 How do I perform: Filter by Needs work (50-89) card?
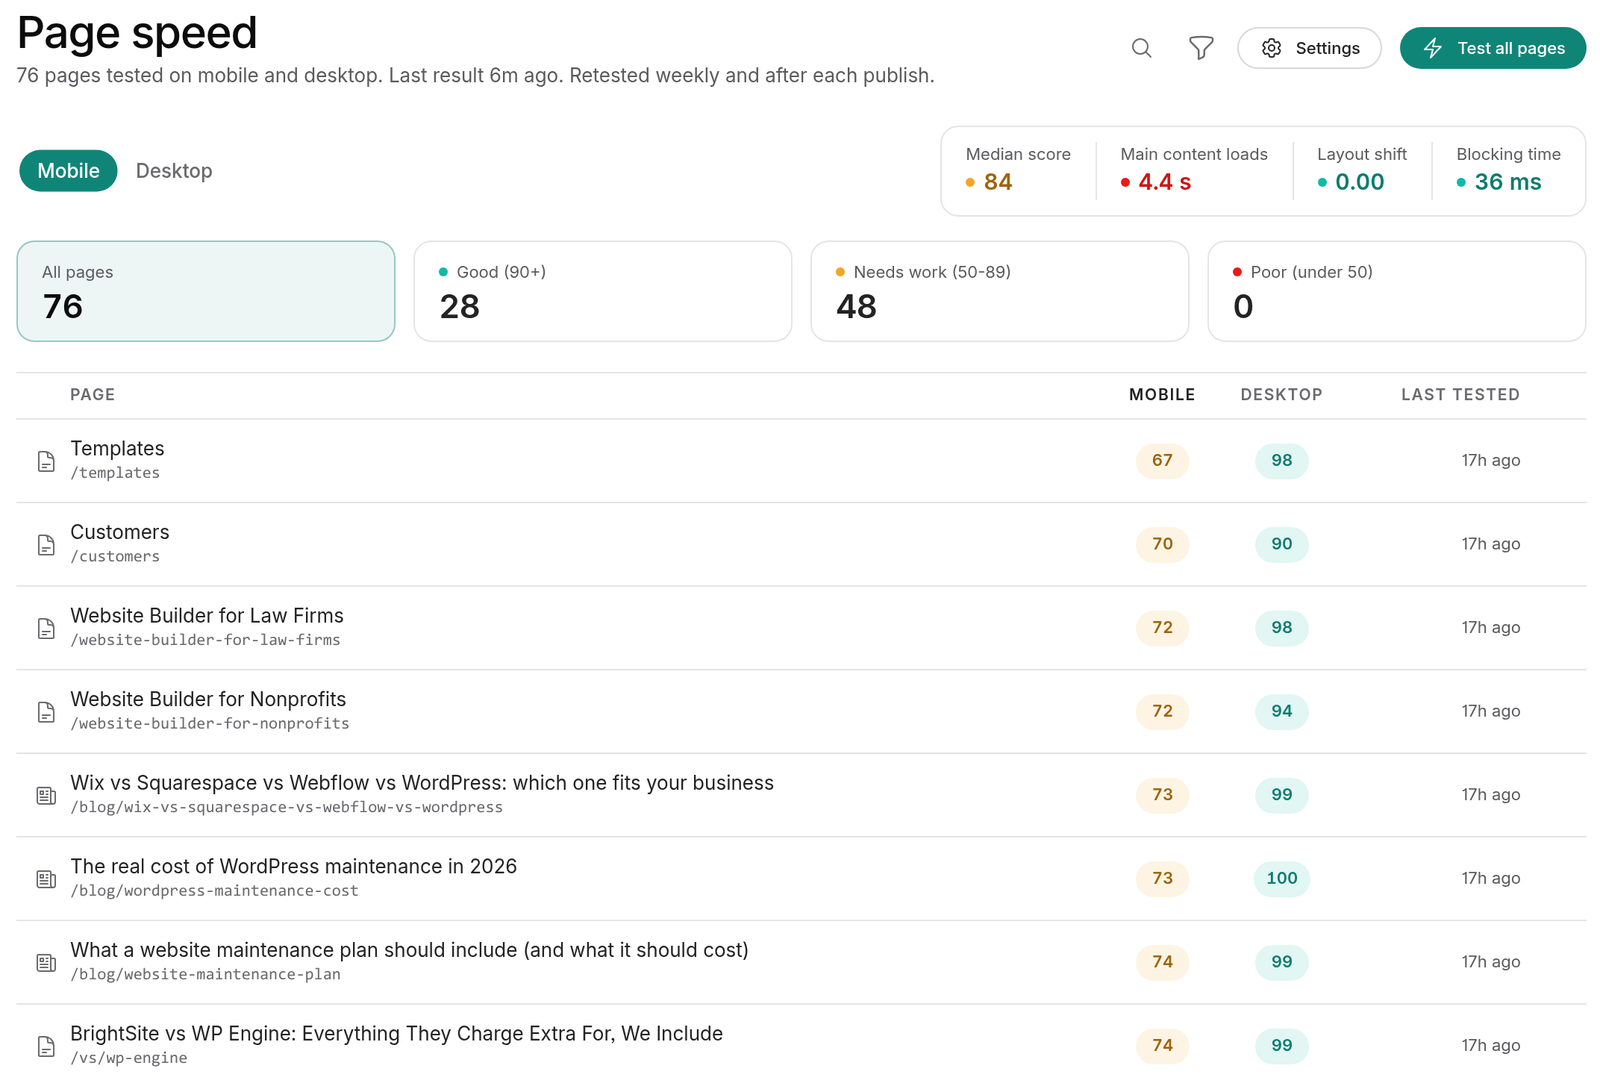point(1000,291)
